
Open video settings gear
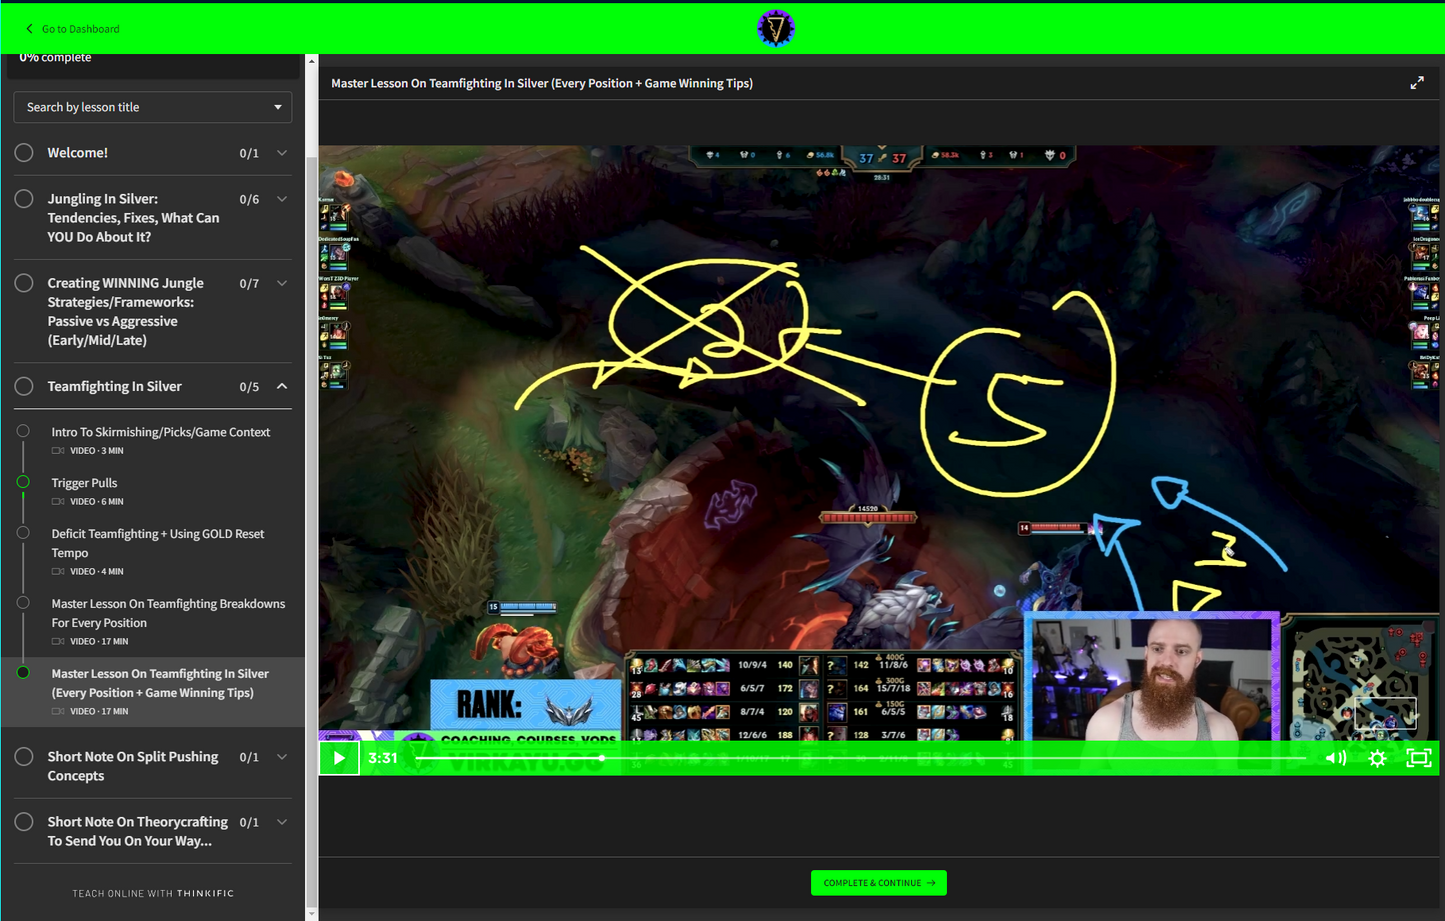tap(1377, 758)
